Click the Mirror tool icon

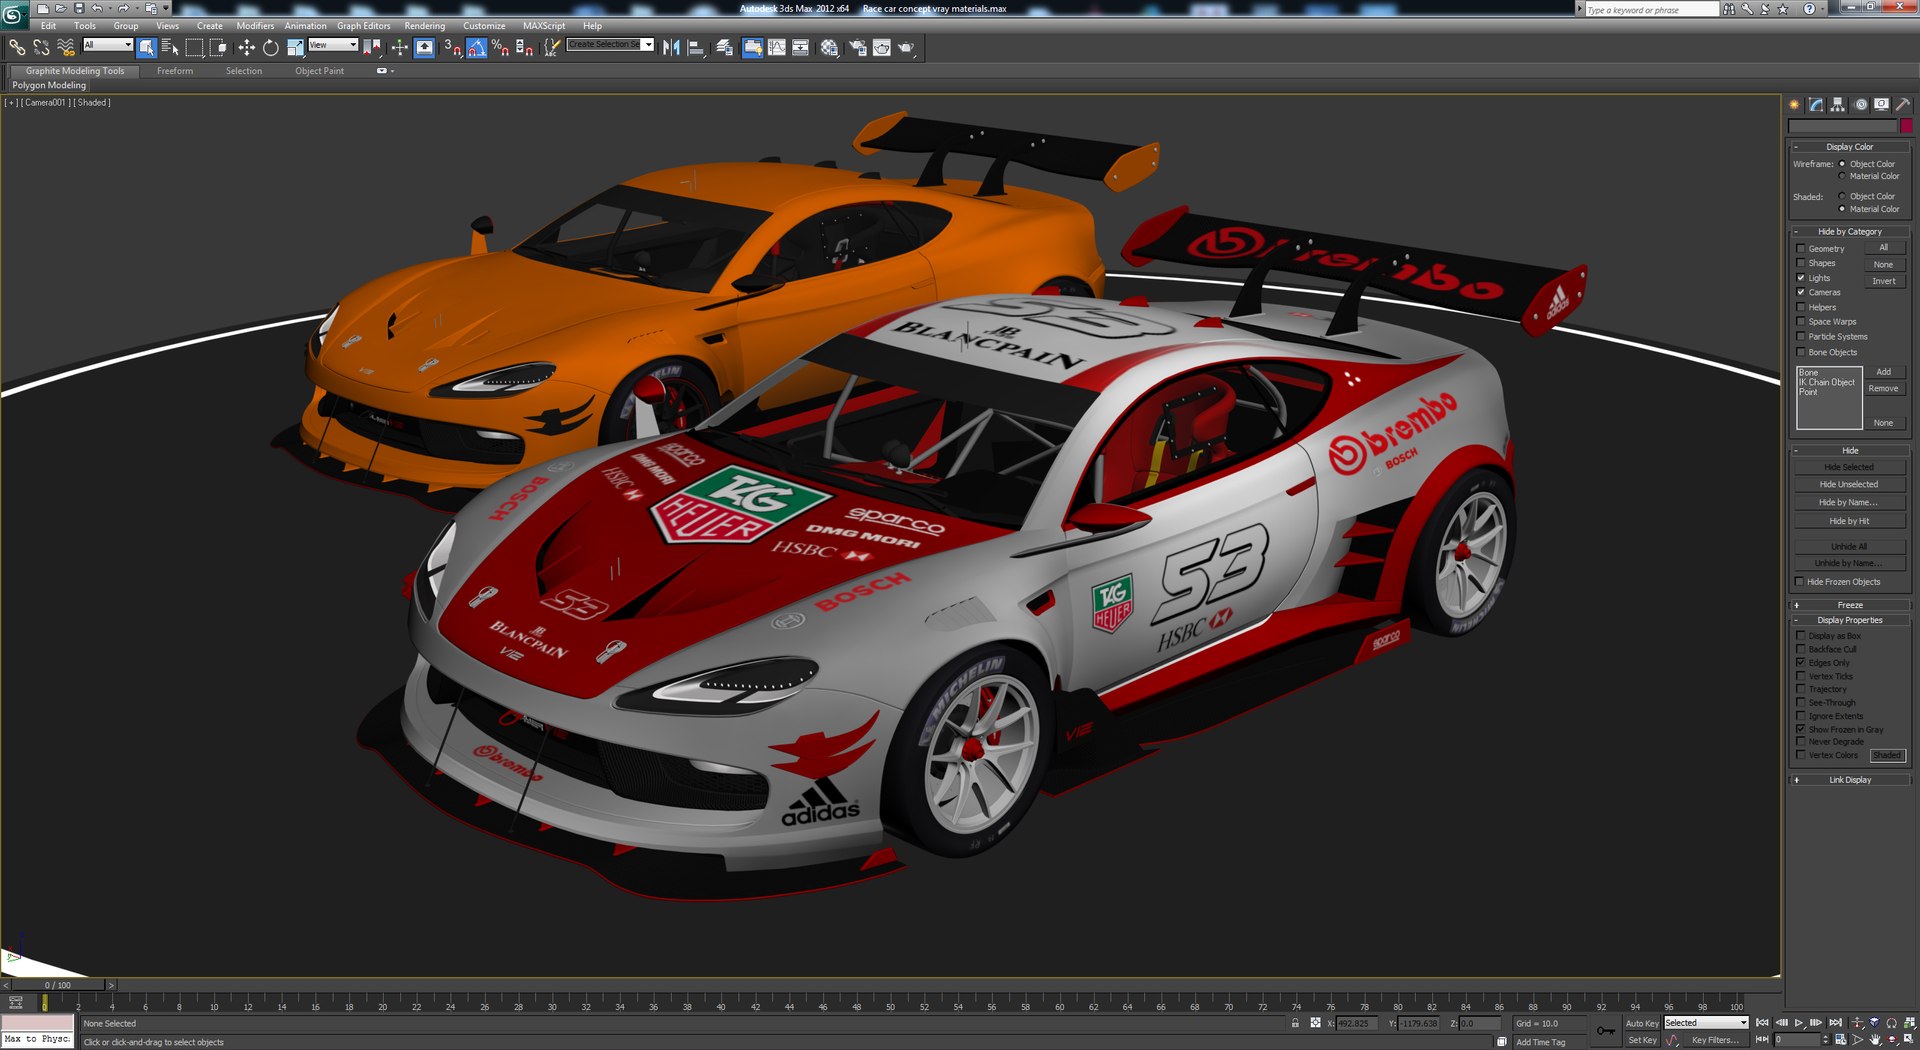[x=671, y=47]
